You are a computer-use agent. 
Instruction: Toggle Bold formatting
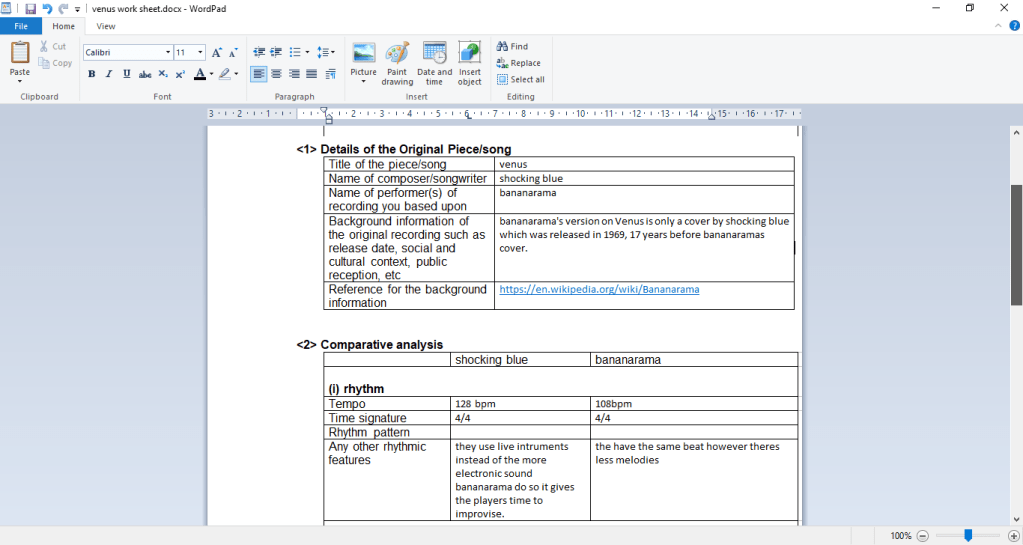[91, 74]
